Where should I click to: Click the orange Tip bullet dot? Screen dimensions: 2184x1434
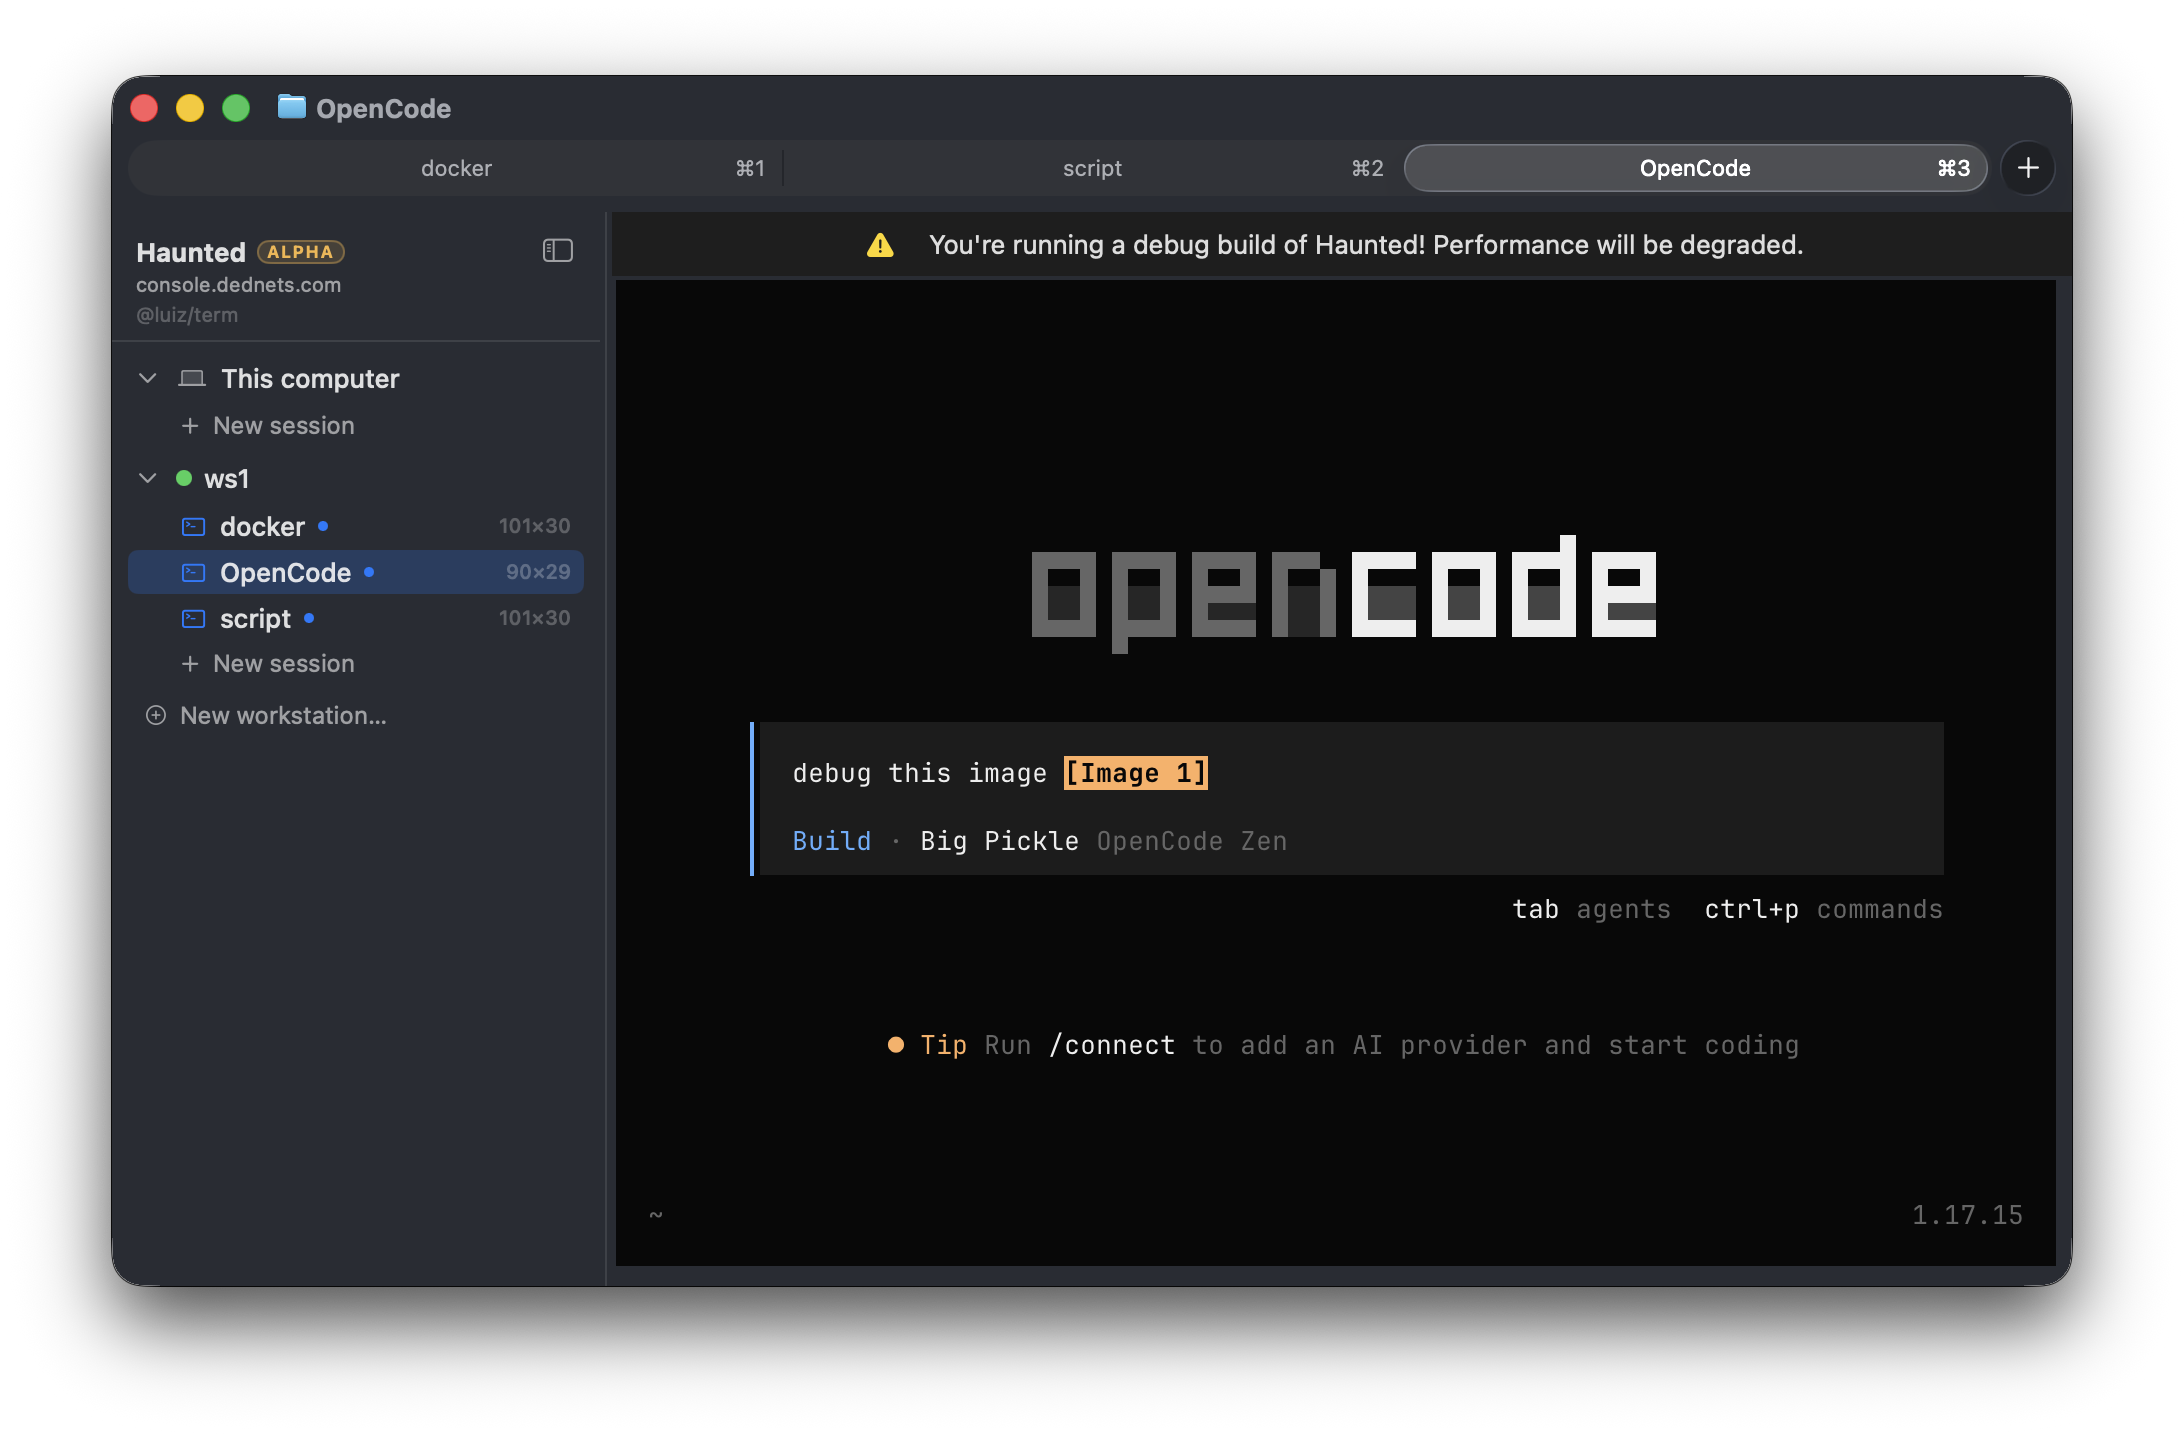896,1045
